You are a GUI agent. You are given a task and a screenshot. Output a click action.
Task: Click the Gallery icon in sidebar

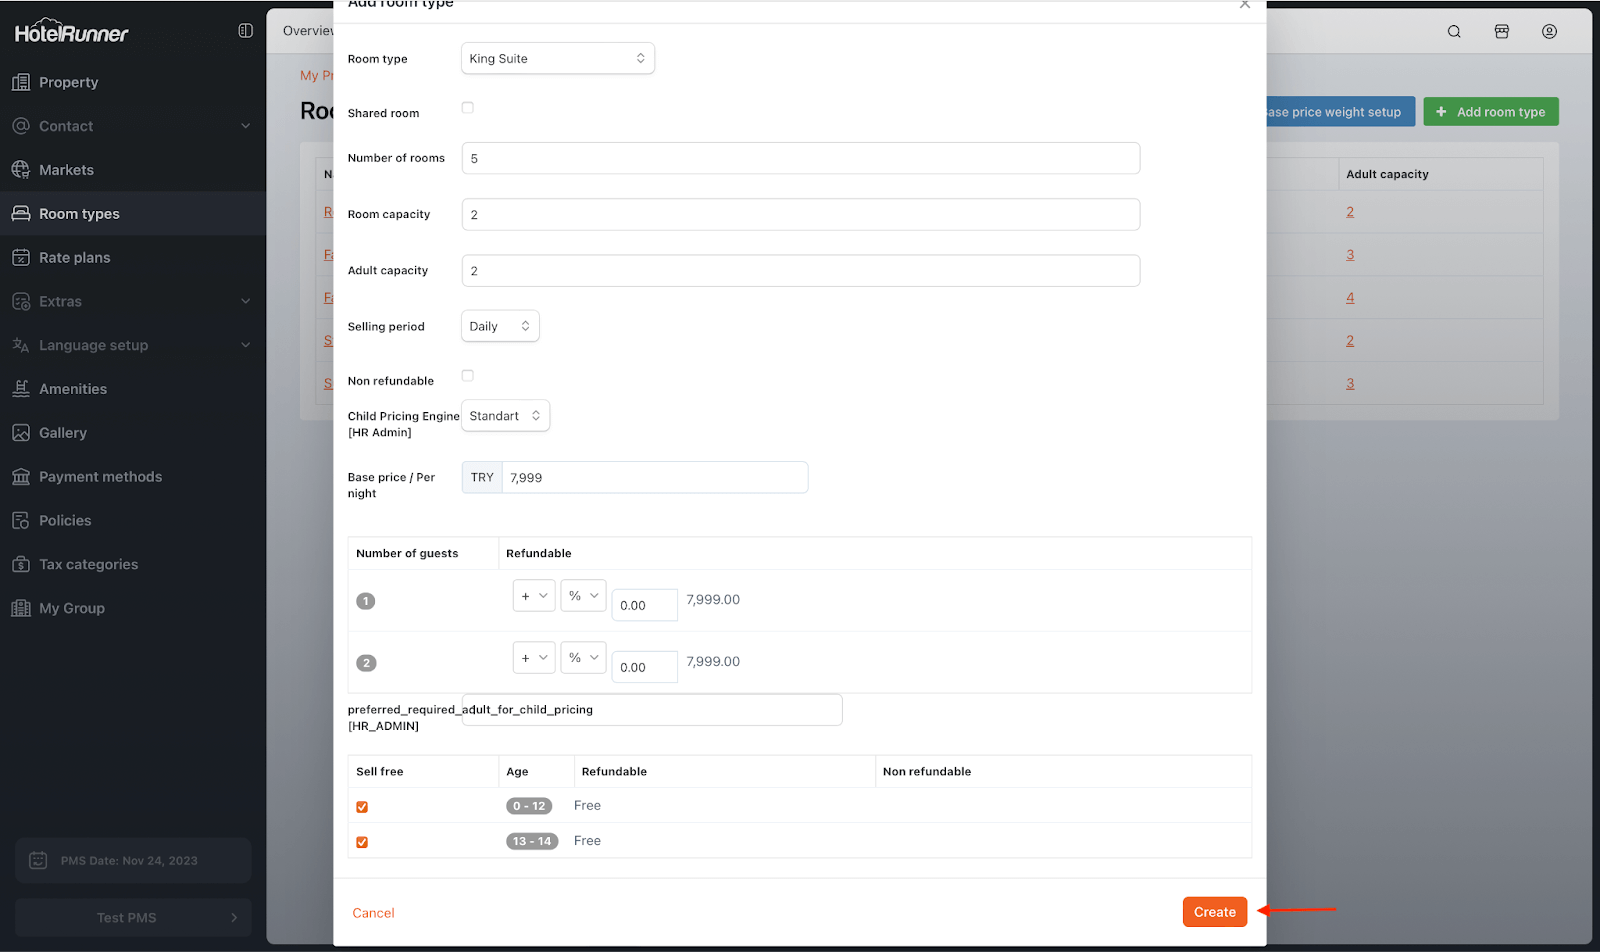21,433
